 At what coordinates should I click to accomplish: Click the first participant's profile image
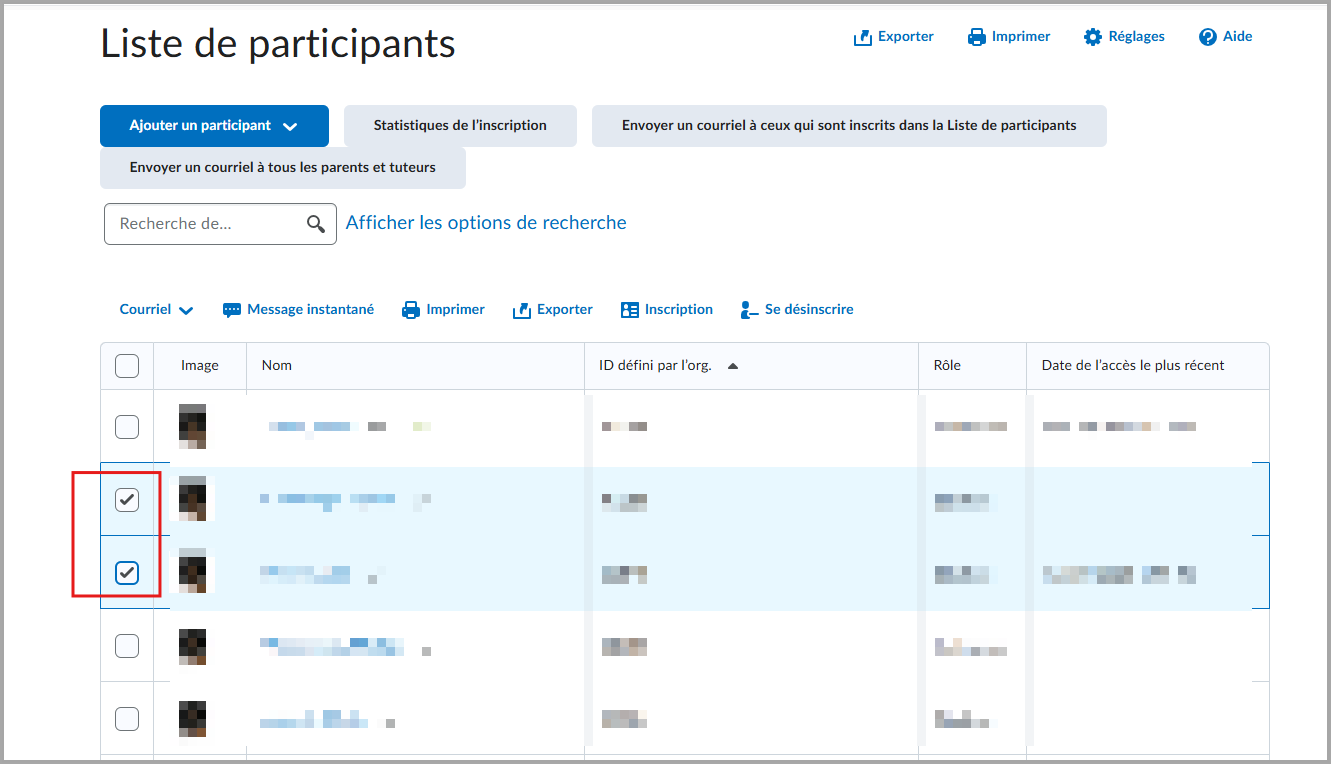pos(193,427)
